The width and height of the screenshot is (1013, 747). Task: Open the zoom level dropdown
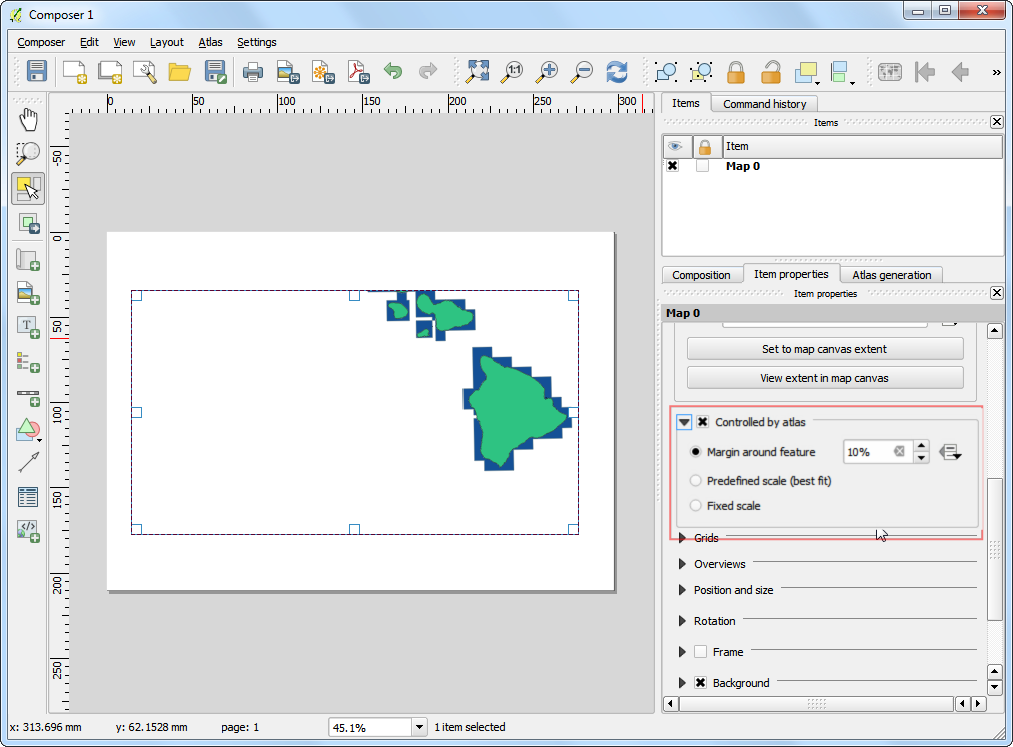pyautogui.click(x=419, y=728)
